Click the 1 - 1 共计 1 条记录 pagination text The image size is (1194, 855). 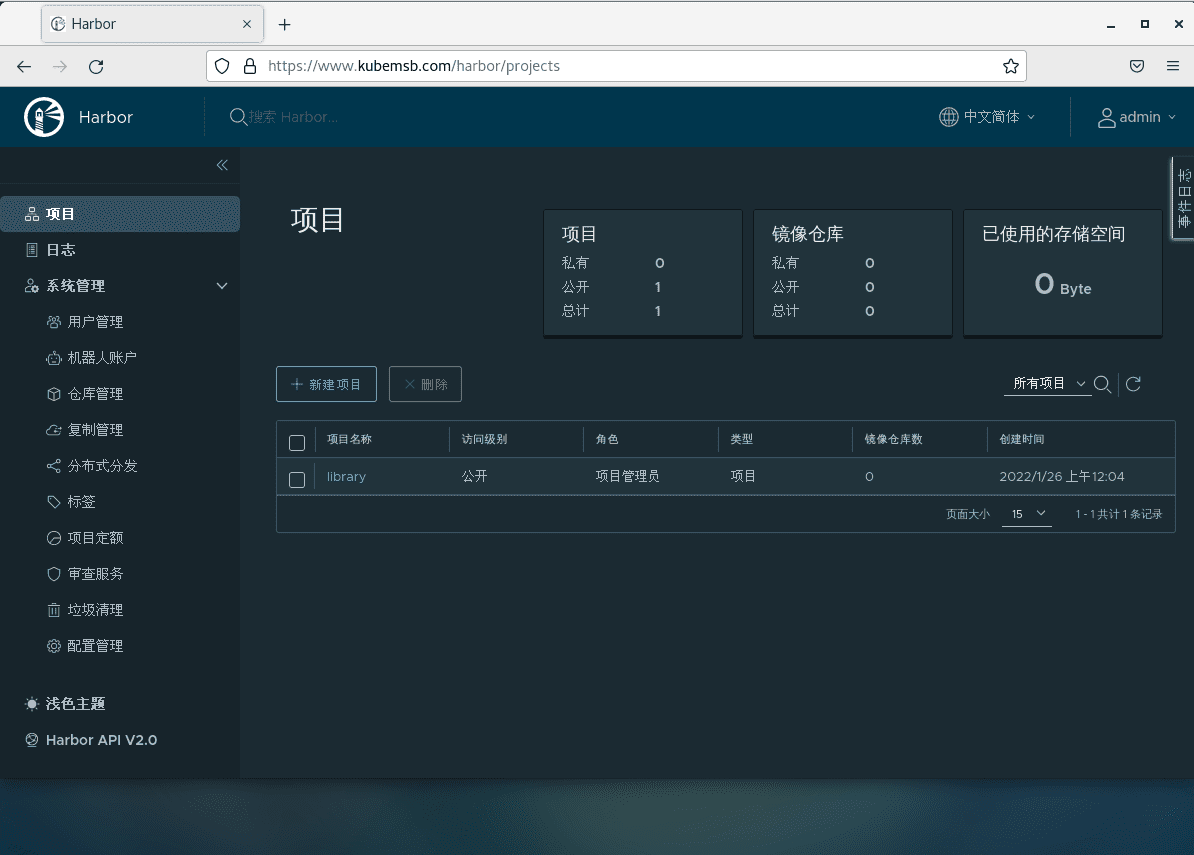click(1119, 514)
